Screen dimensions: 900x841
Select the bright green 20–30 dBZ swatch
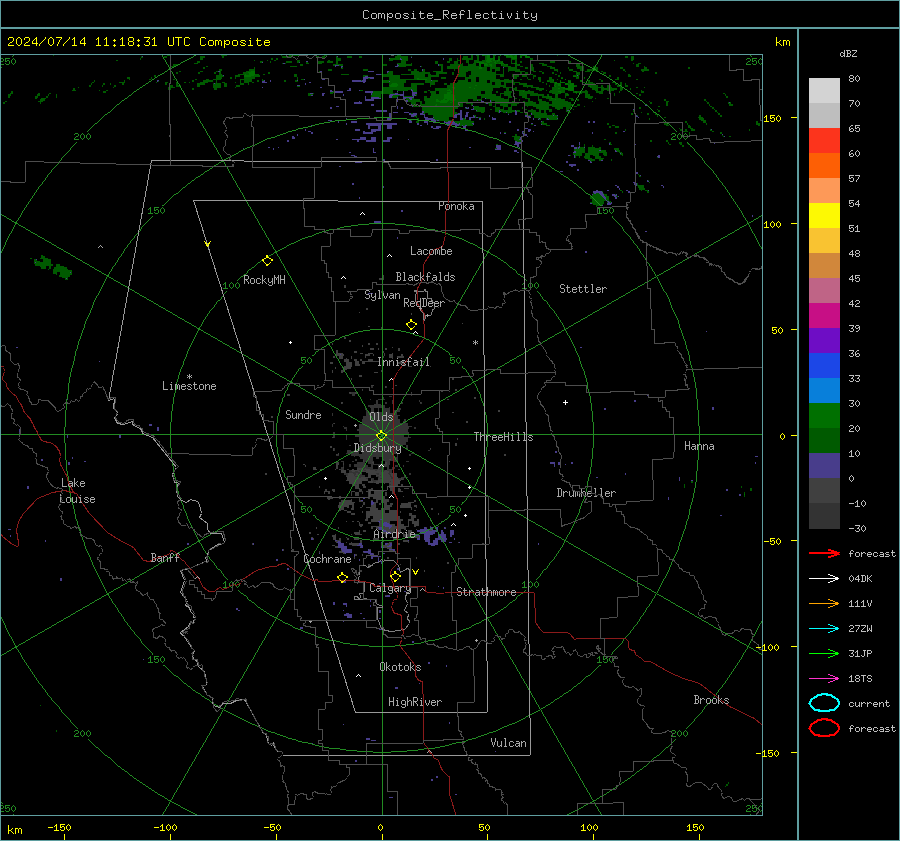point(824,416)
